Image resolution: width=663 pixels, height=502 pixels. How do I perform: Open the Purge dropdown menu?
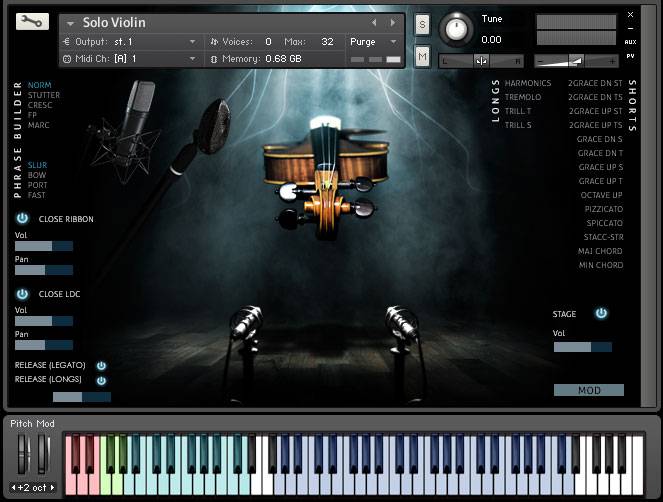coord(393,42)
